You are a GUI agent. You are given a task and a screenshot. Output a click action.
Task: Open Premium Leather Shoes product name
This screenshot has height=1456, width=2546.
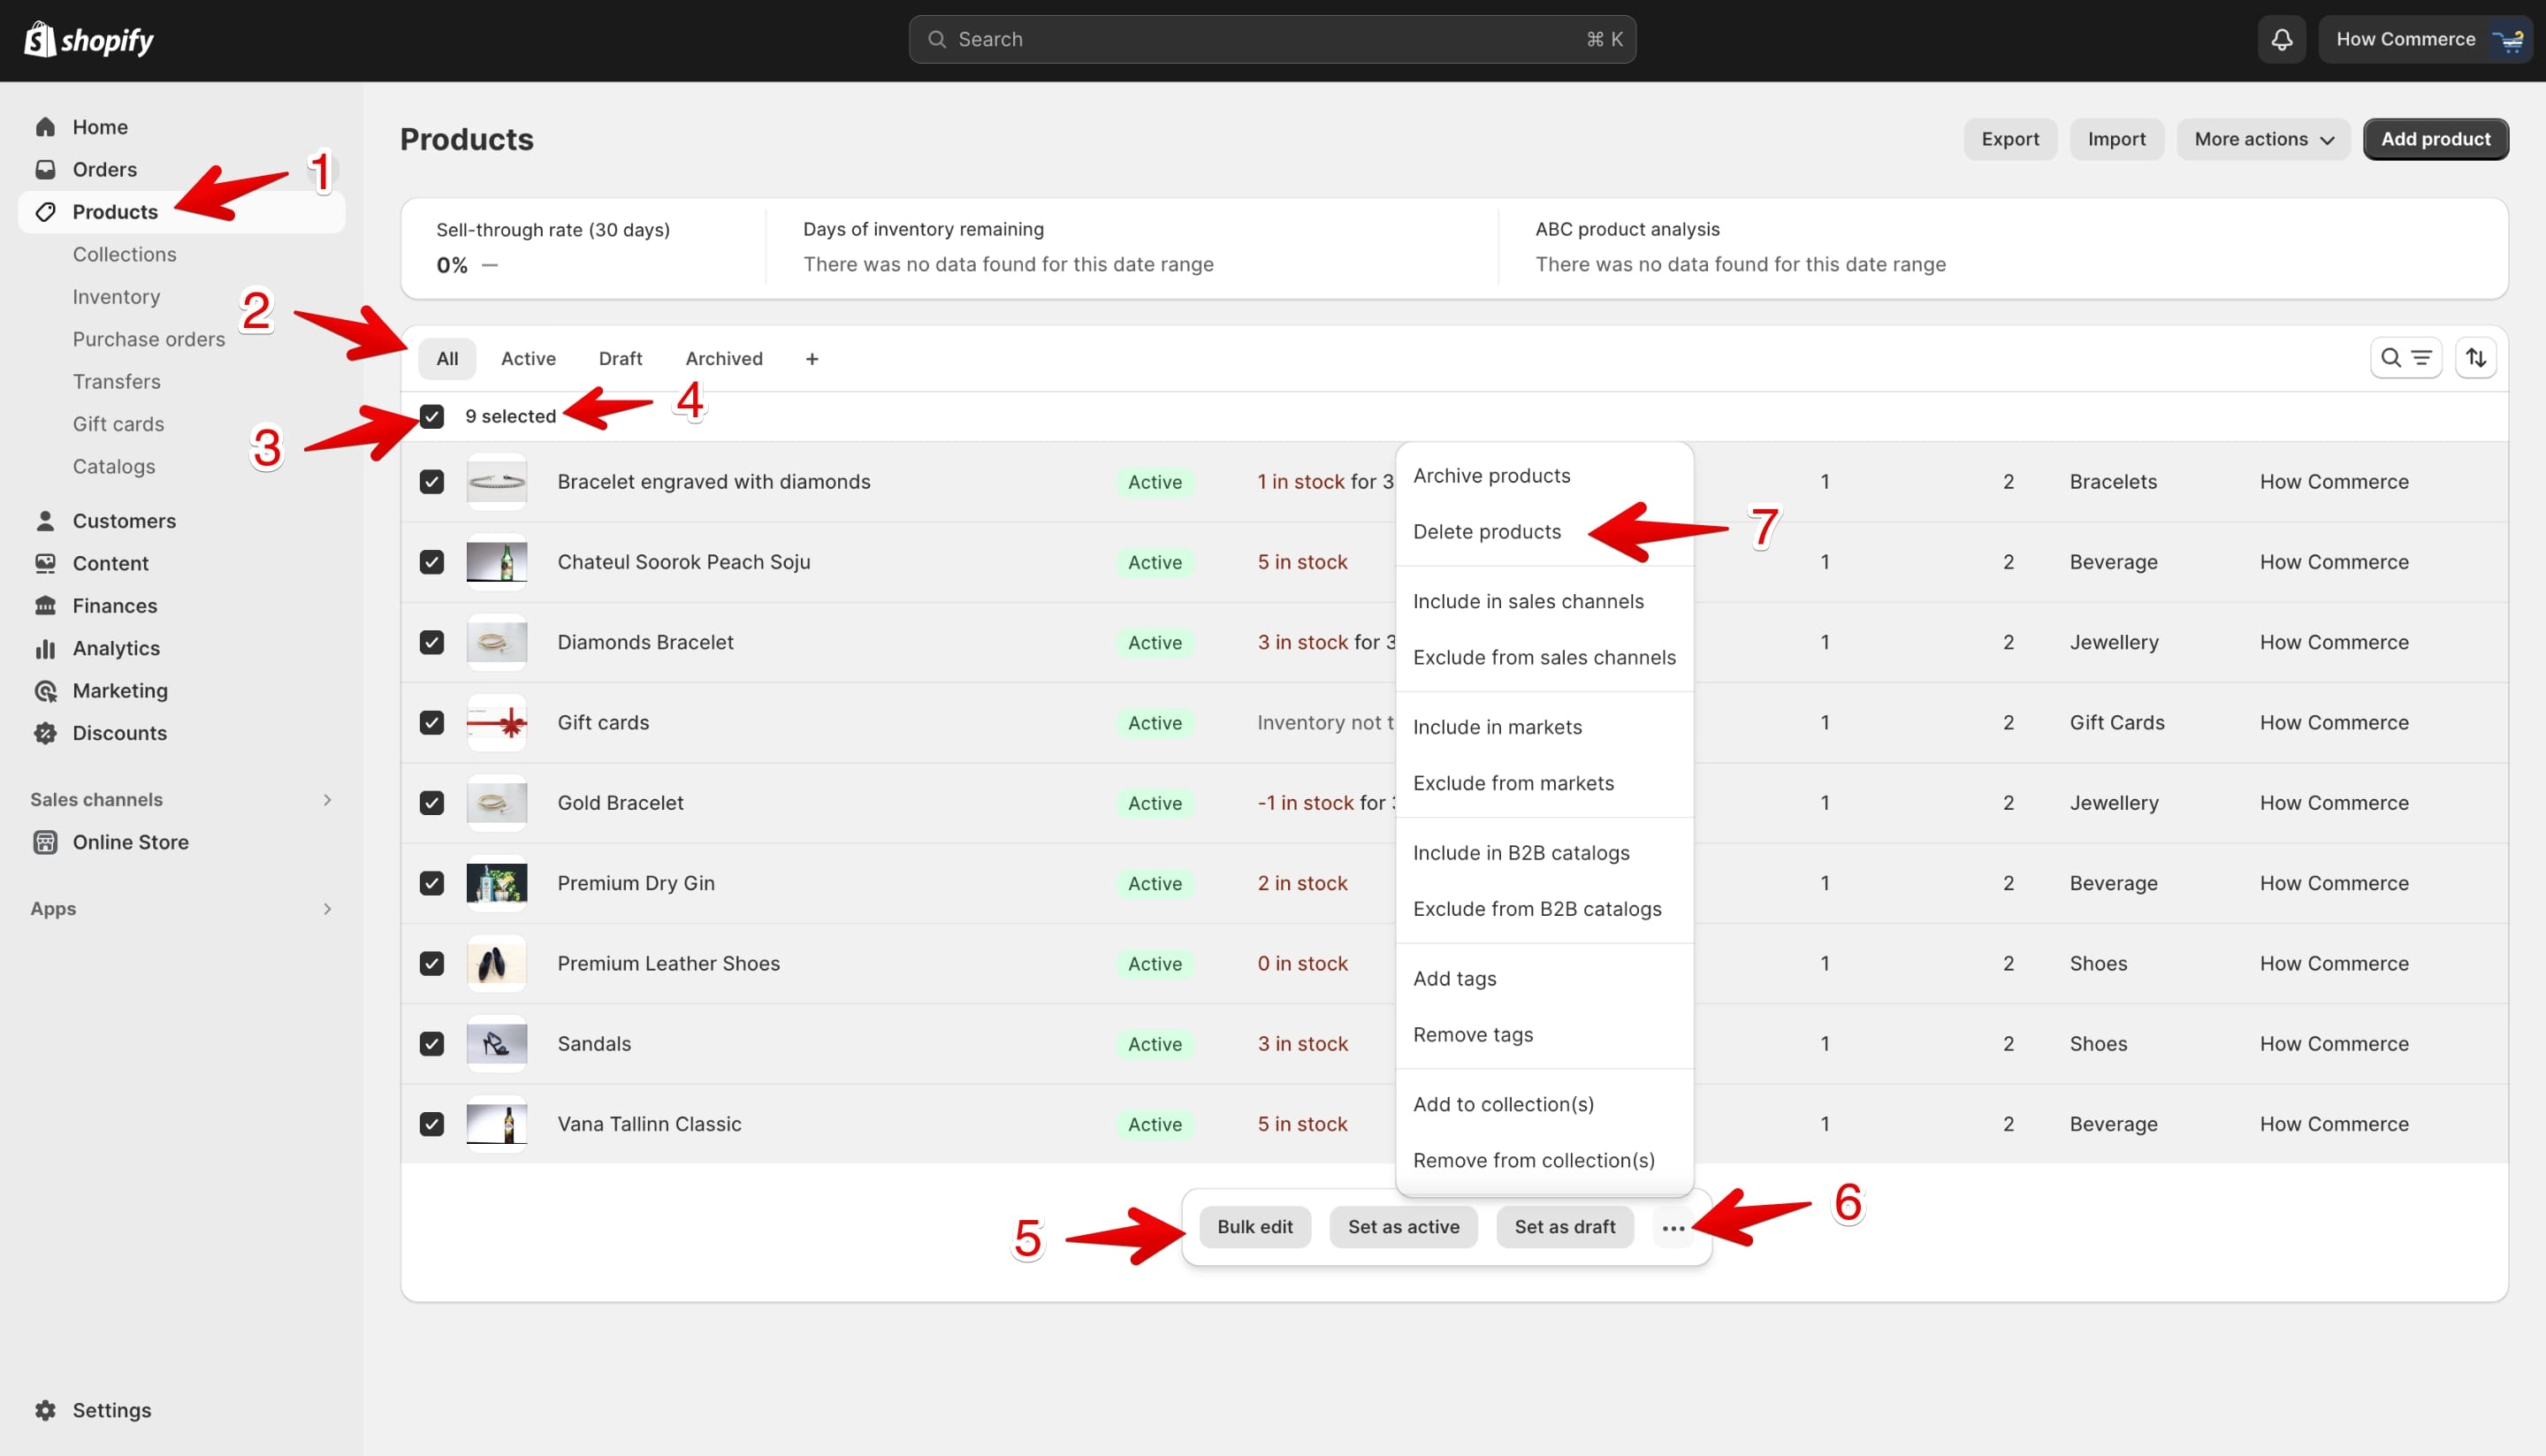click(x=668, y=964)
